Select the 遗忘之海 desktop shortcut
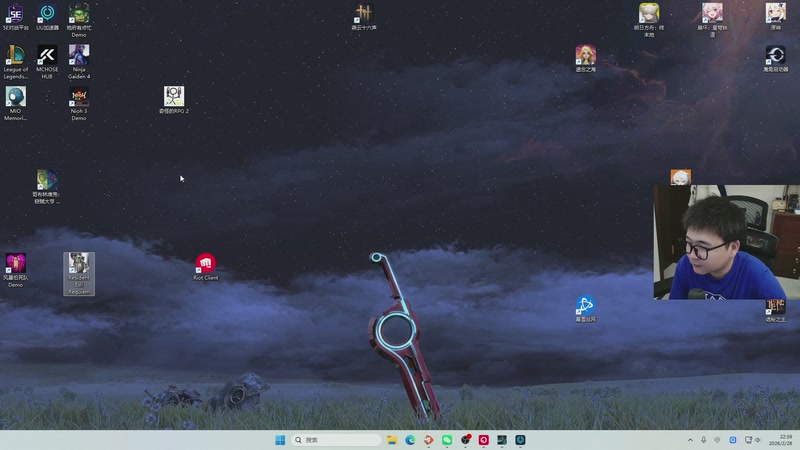The height and width of the screenshot is (450, 800). pos(586,59)
